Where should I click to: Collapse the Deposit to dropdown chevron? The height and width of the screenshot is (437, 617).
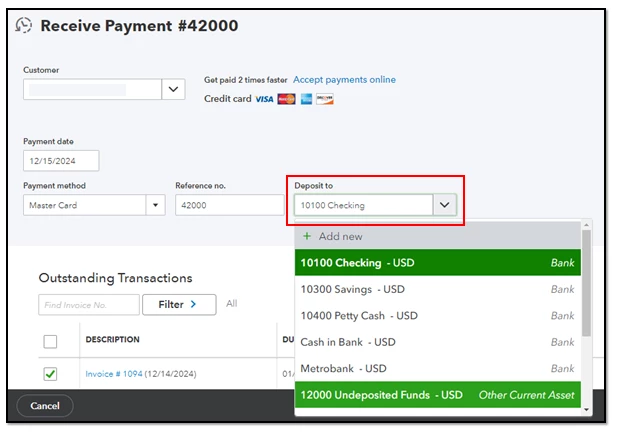click(x=445, y=205)
